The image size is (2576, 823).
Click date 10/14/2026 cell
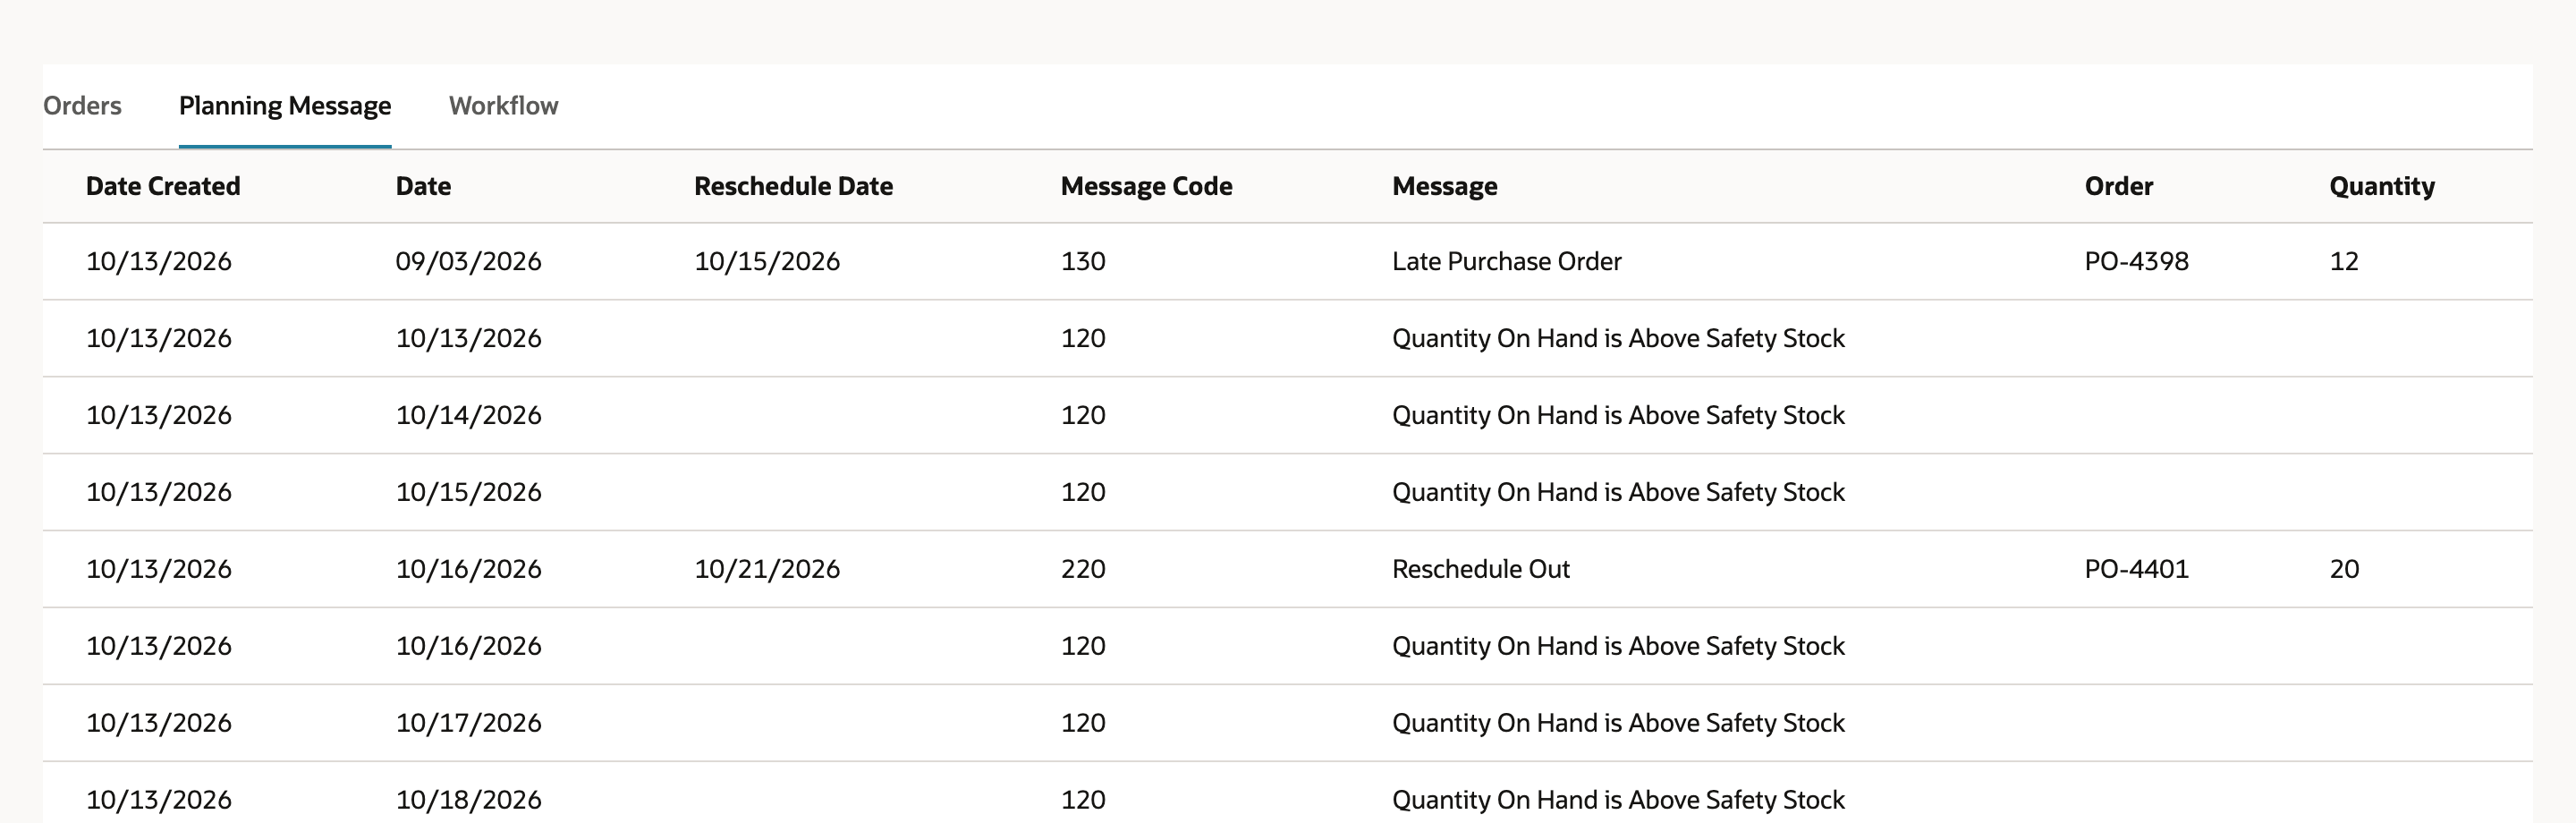pyautogui.click(x=468, y=415)
